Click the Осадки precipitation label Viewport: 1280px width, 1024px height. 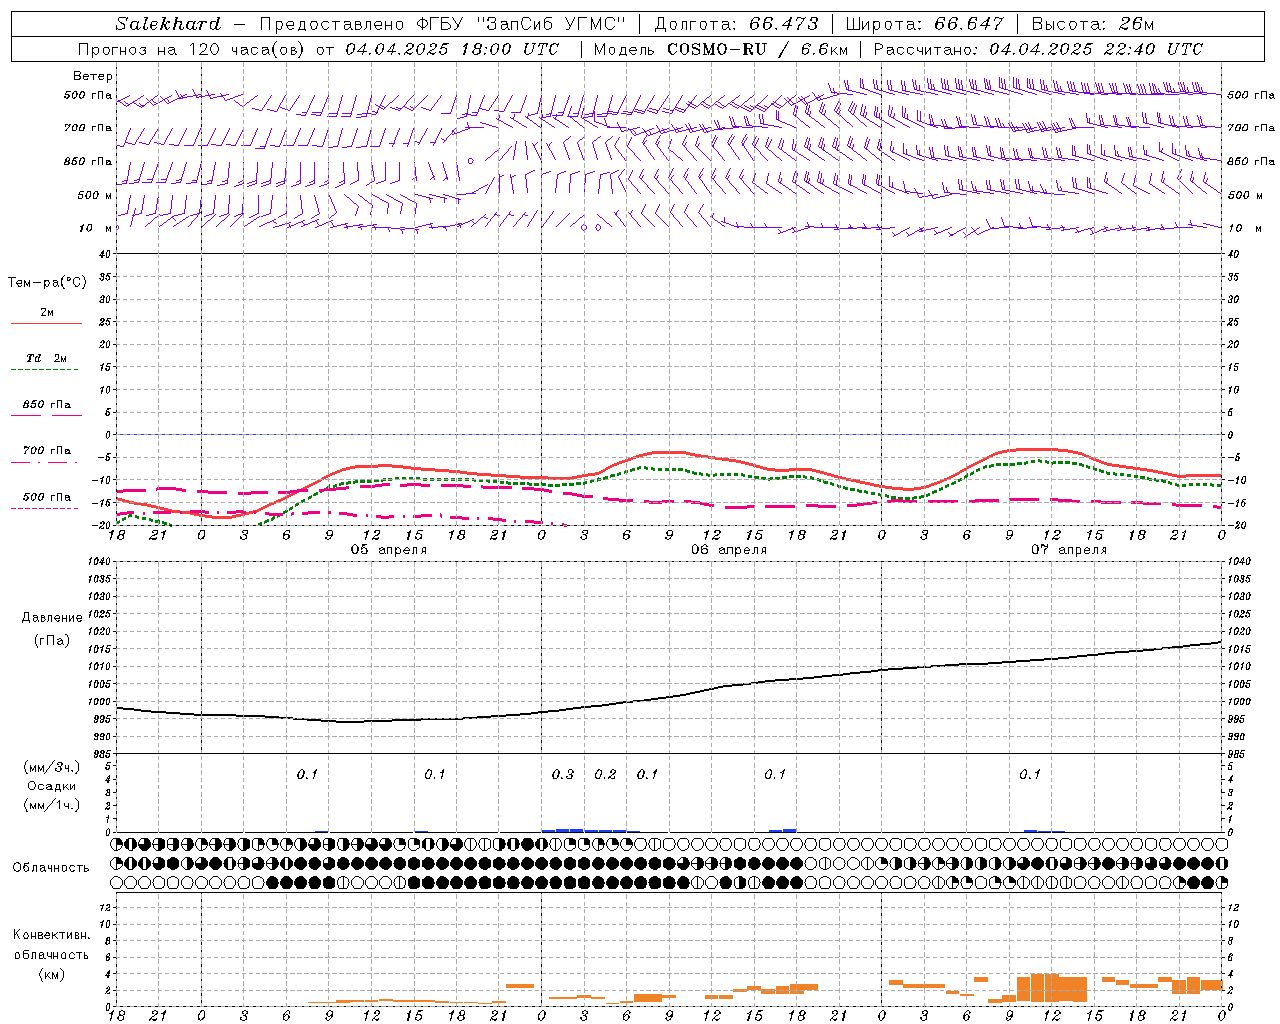tap(52, 786)
